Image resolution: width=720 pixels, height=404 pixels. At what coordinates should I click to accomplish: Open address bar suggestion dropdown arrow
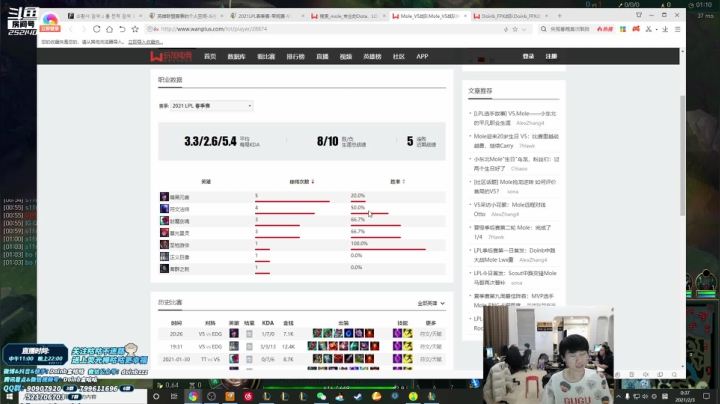[x=524, y=29]
